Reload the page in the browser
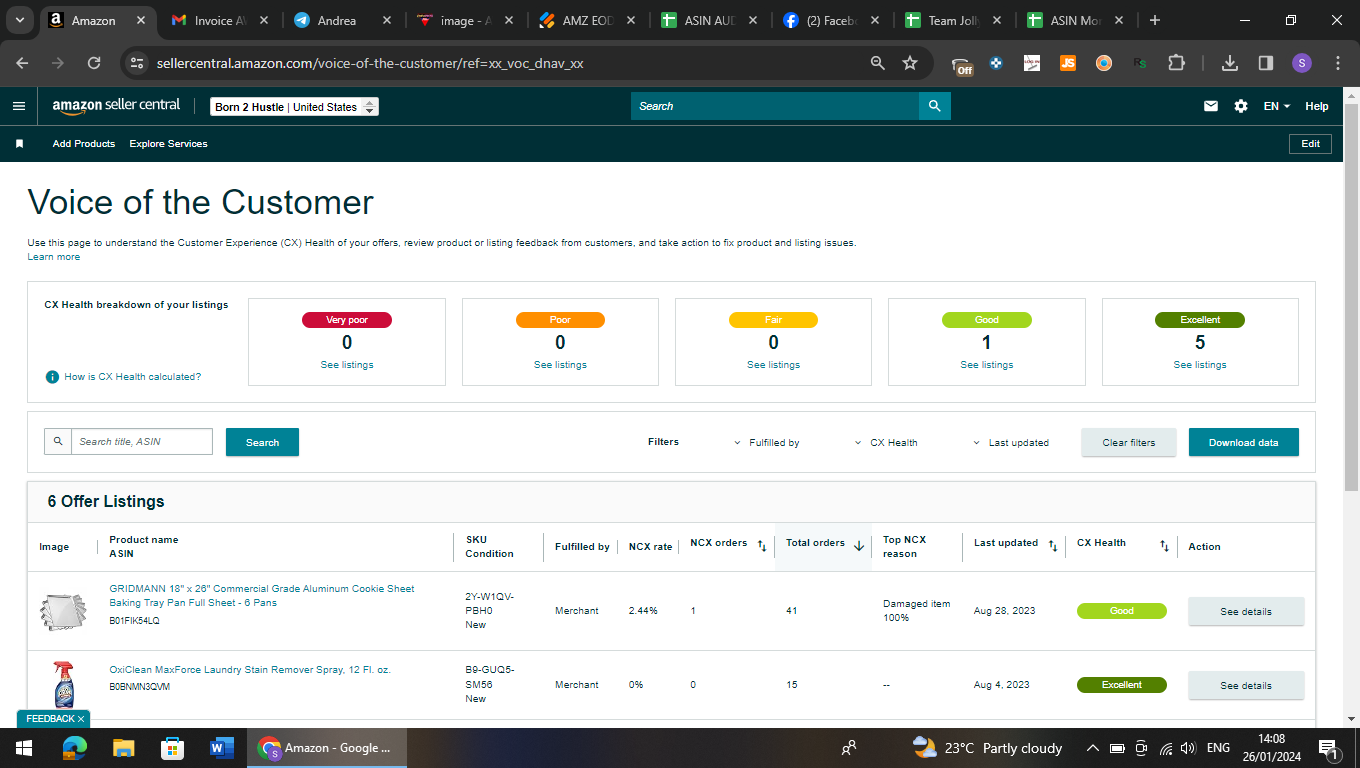Screen dimensions: 1360x768 [x=94, y=63]
